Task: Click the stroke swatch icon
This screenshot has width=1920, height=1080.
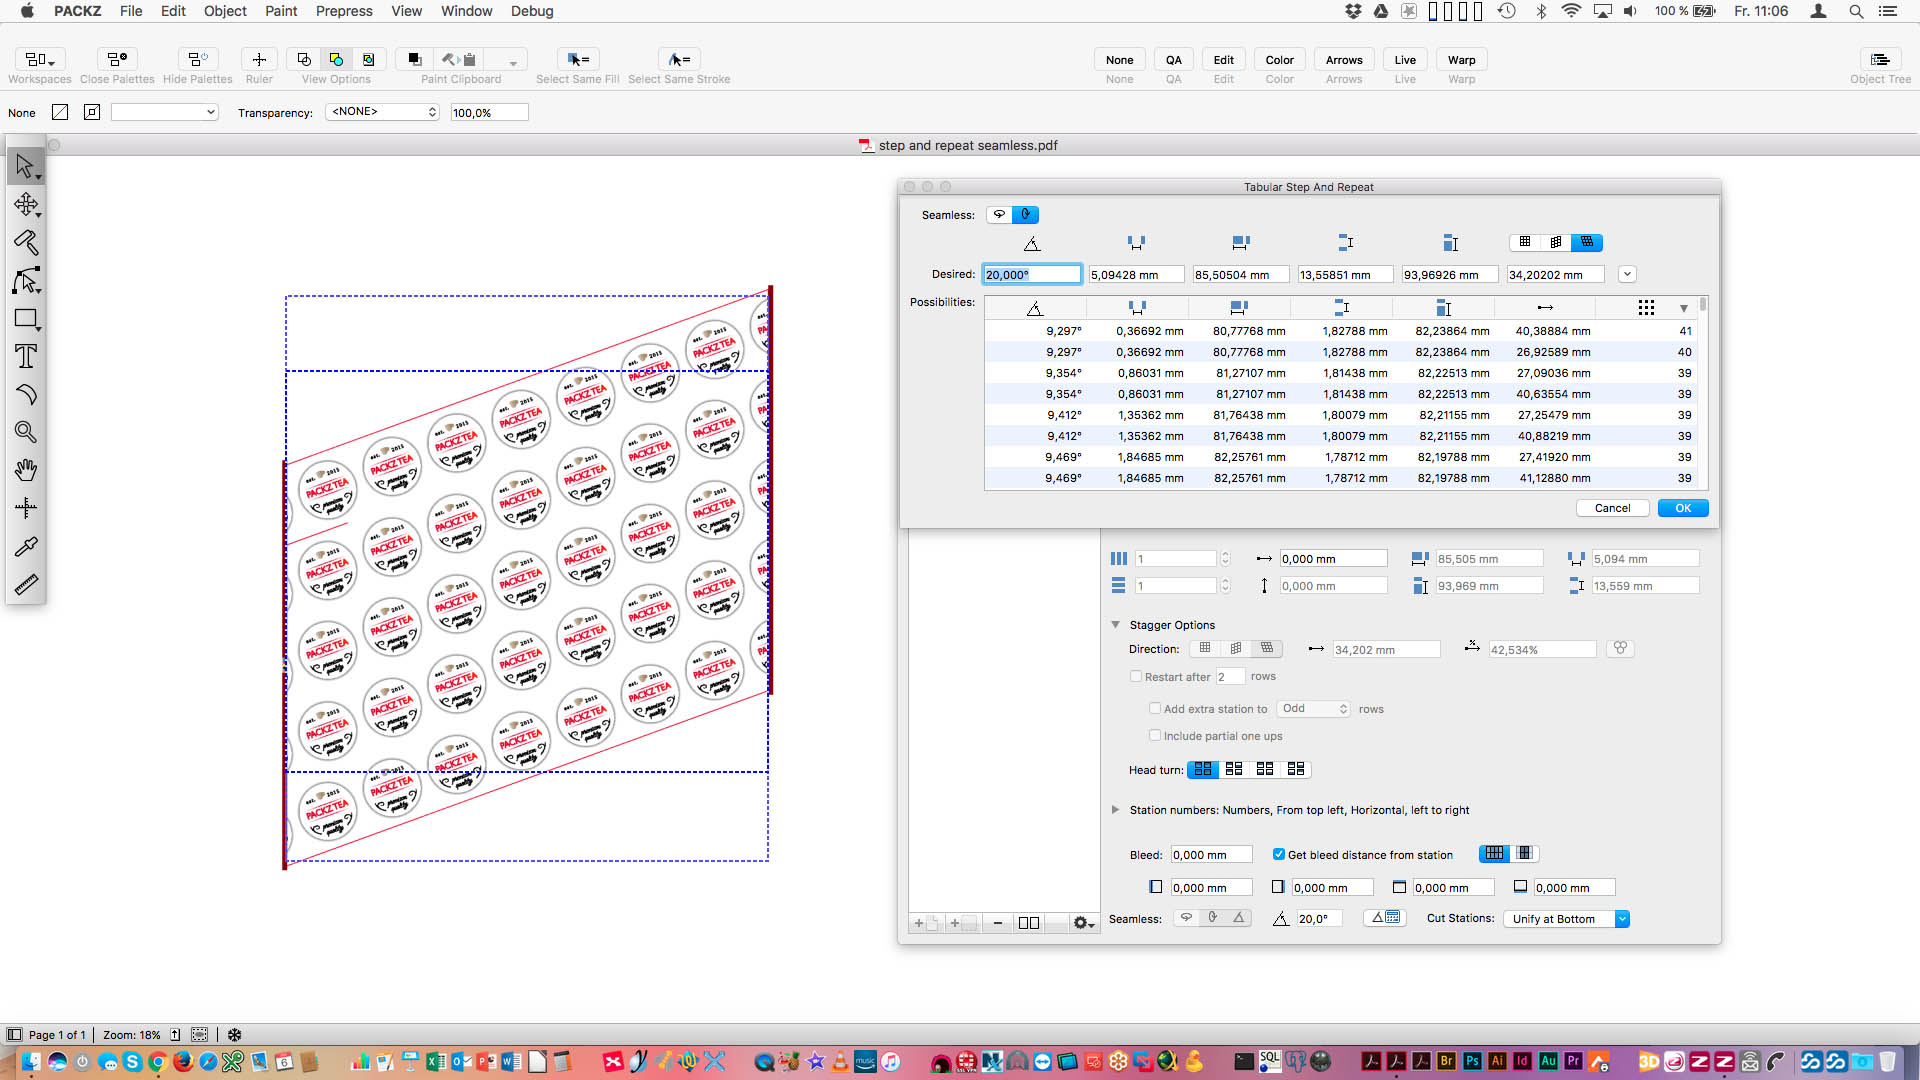Action: click(92, 112)
